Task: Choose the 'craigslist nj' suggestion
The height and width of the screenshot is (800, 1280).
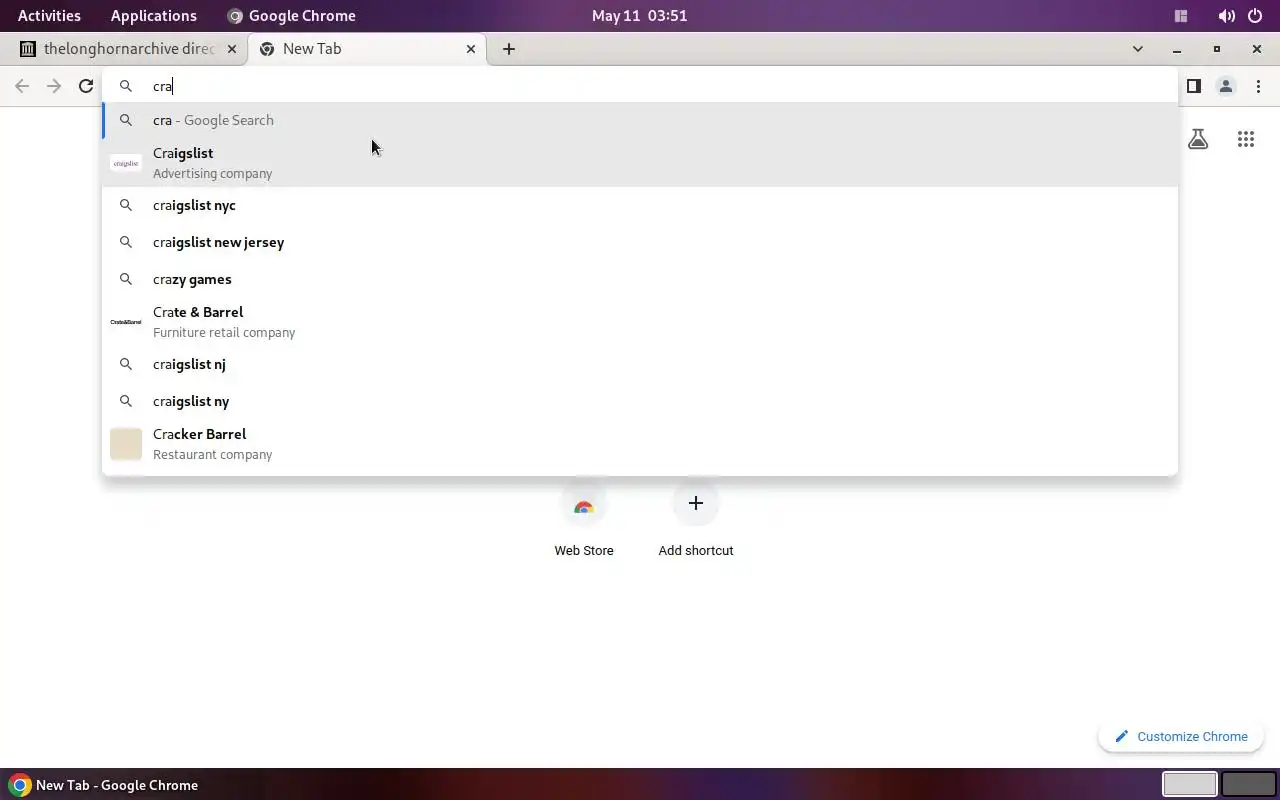Action: coord(640,364)
